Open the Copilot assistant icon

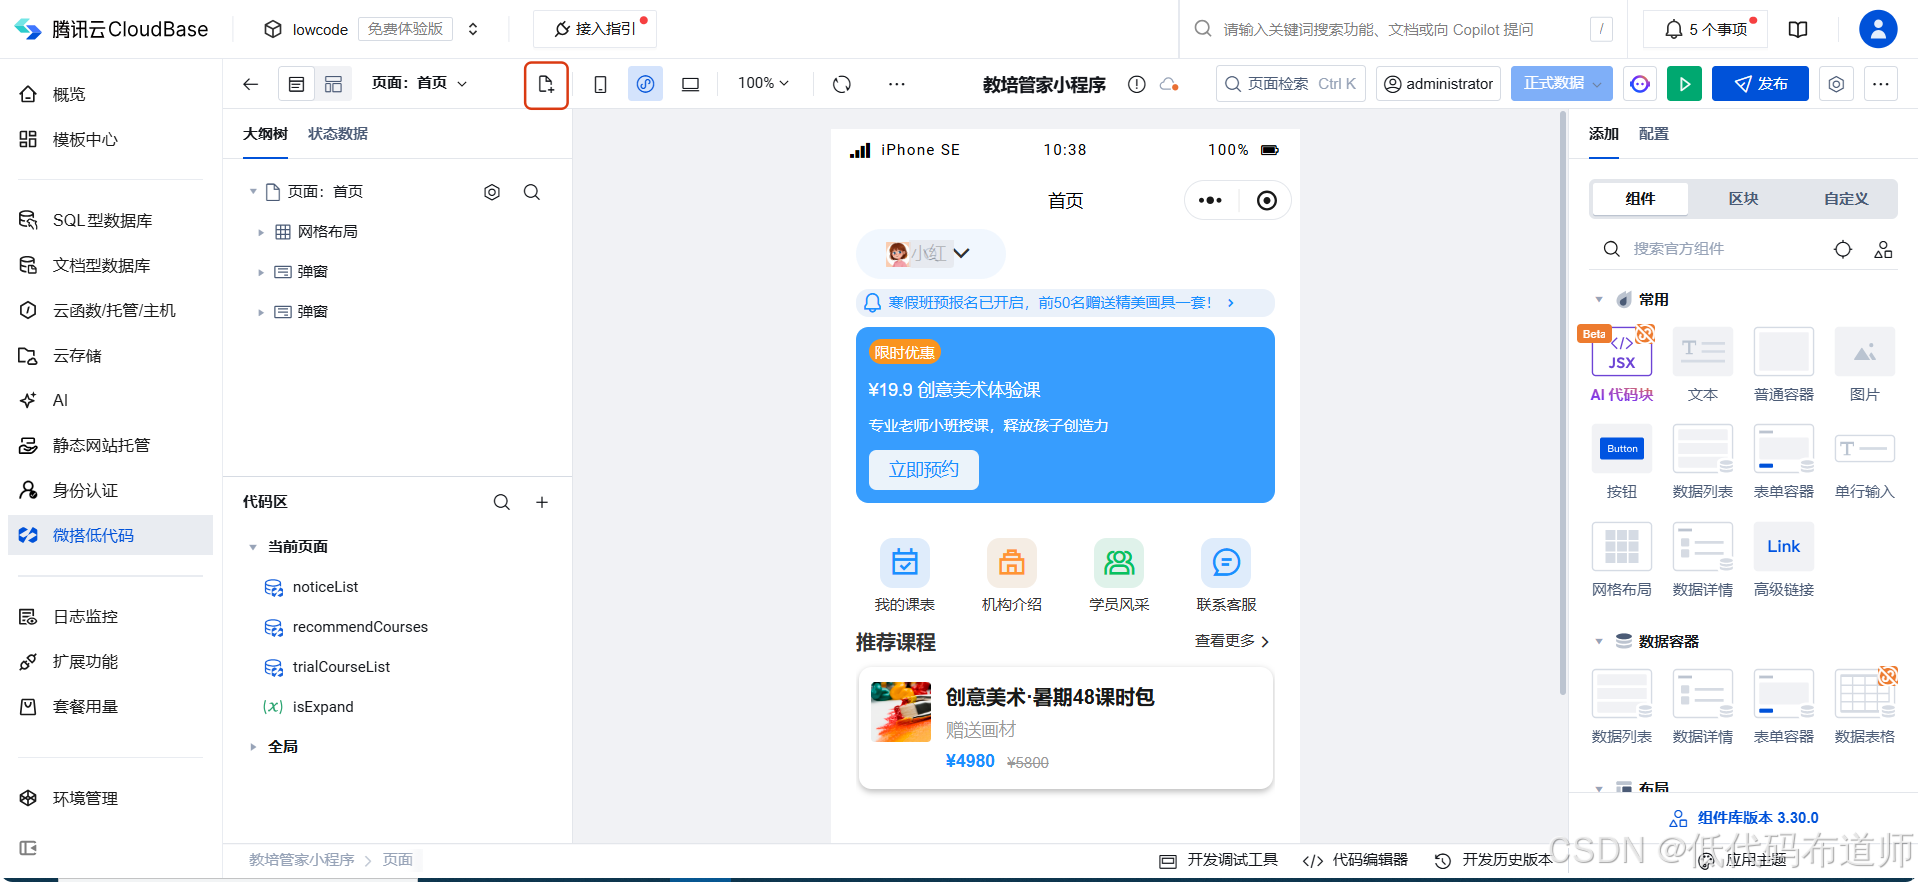point(1640,84)
